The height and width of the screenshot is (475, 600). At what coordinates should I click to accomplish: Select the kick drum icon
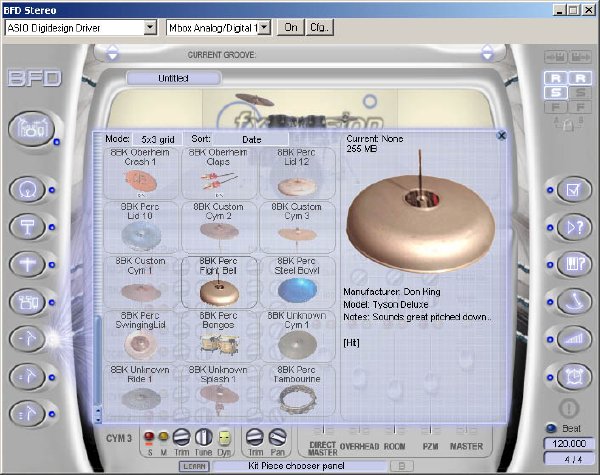pyautogui.click(x=28, y=189)
